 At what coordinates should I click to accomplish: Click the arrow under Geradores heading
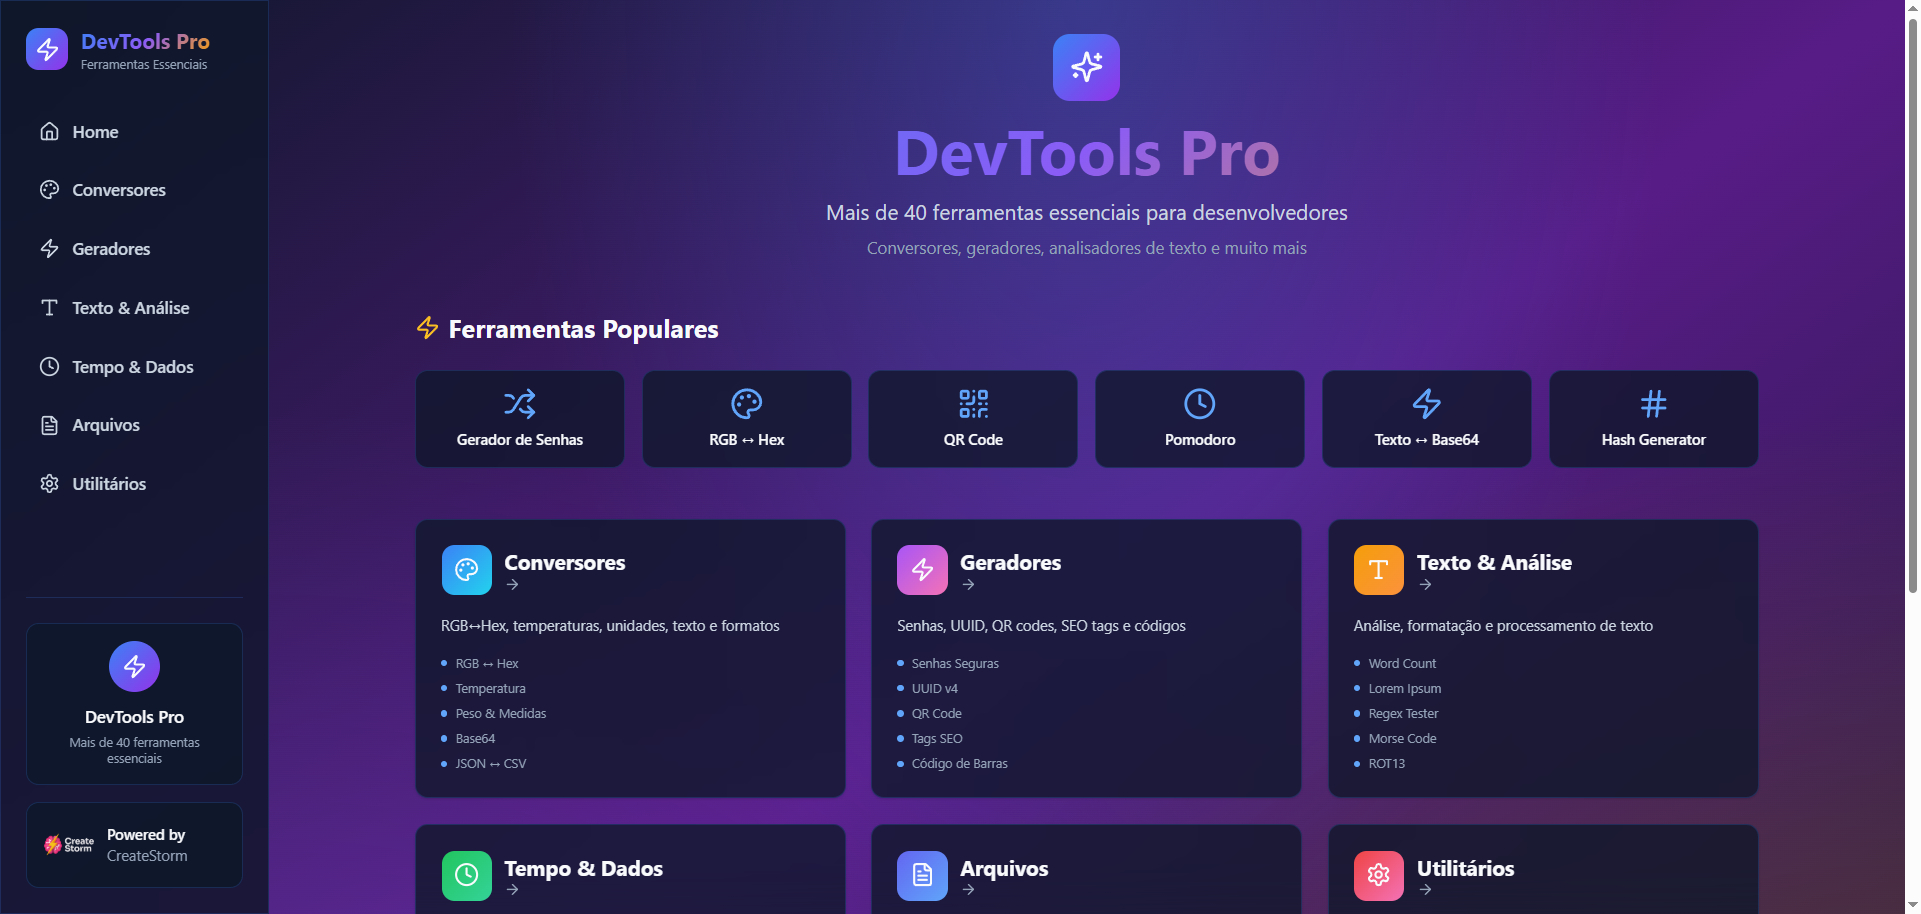tap(968, 585)
